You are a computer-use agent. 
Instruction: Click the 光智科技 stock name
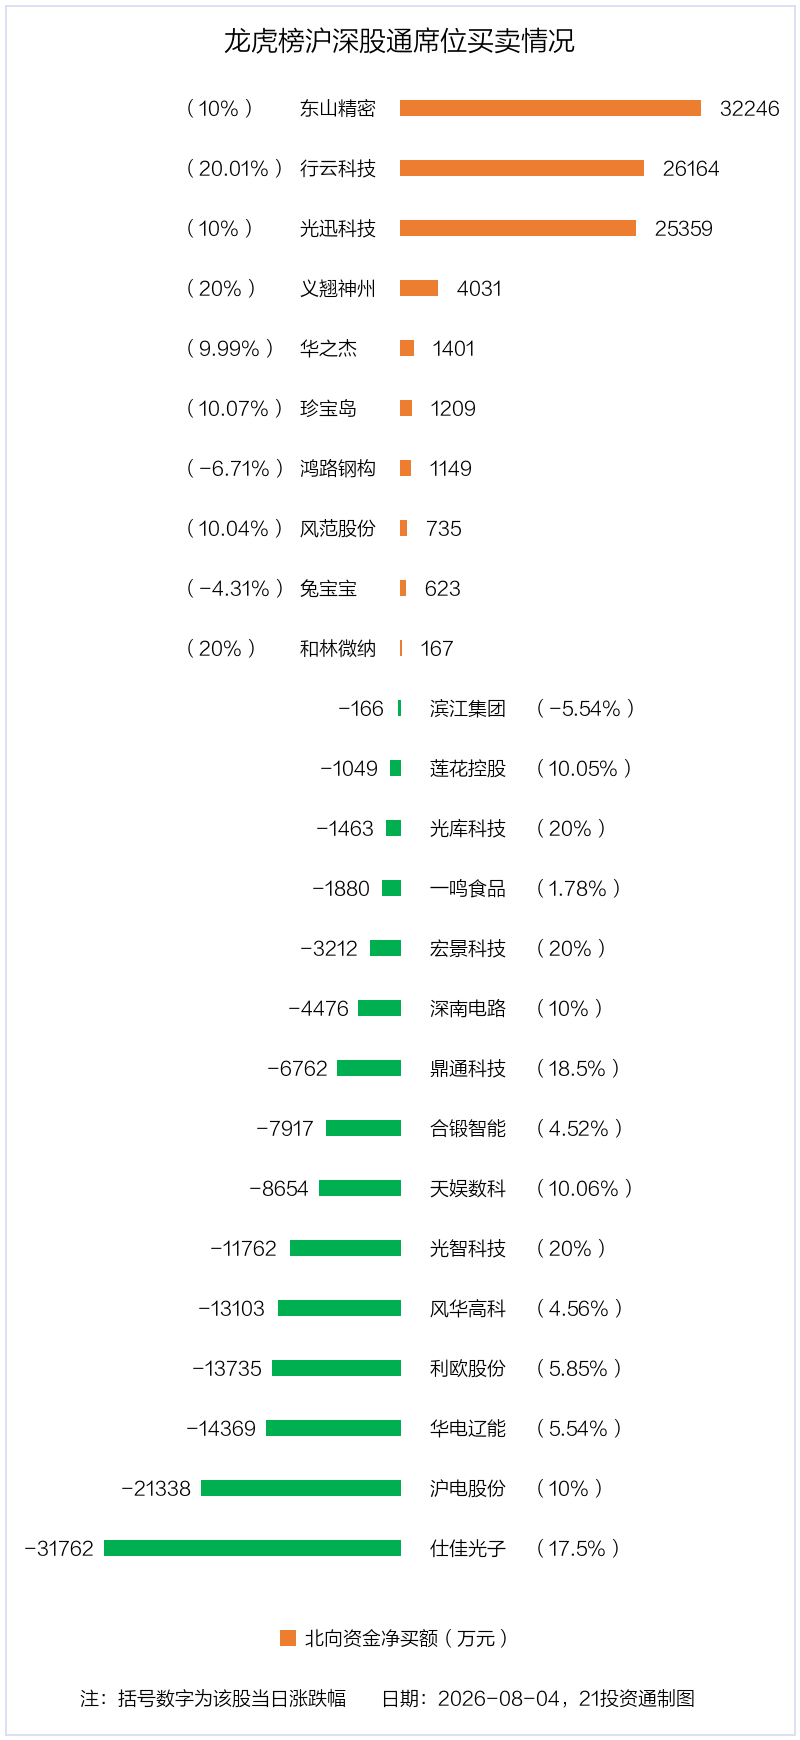(x=468, y=1248)
